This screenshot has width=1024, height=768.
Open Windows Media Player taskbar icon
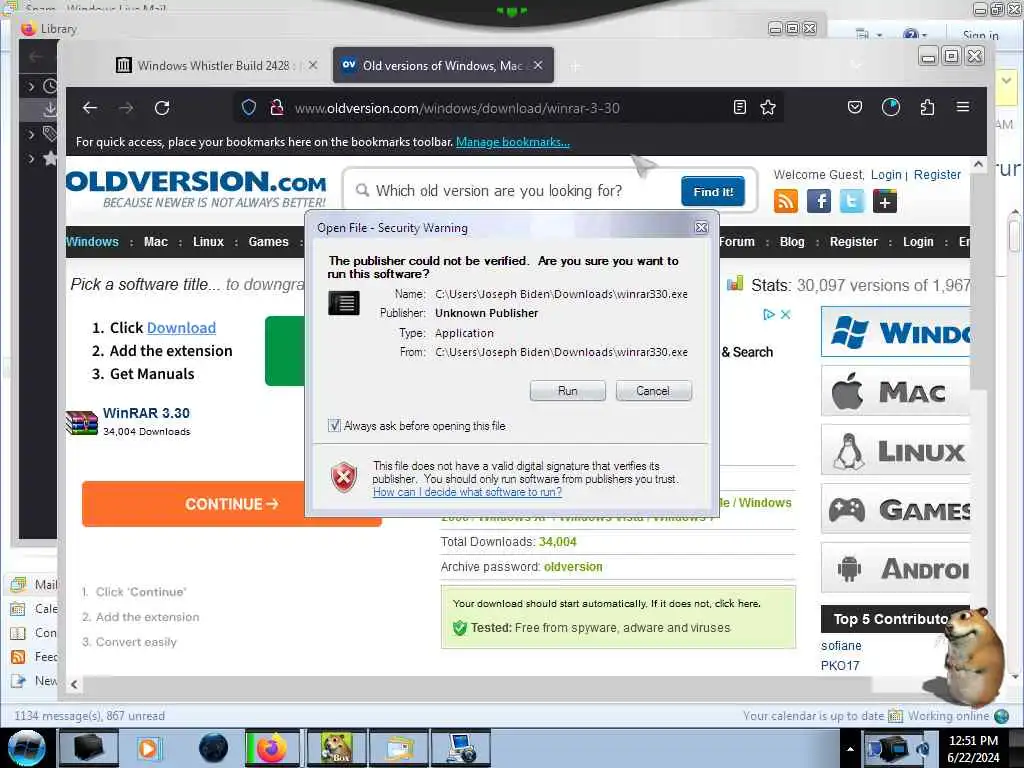coord(149,748)
